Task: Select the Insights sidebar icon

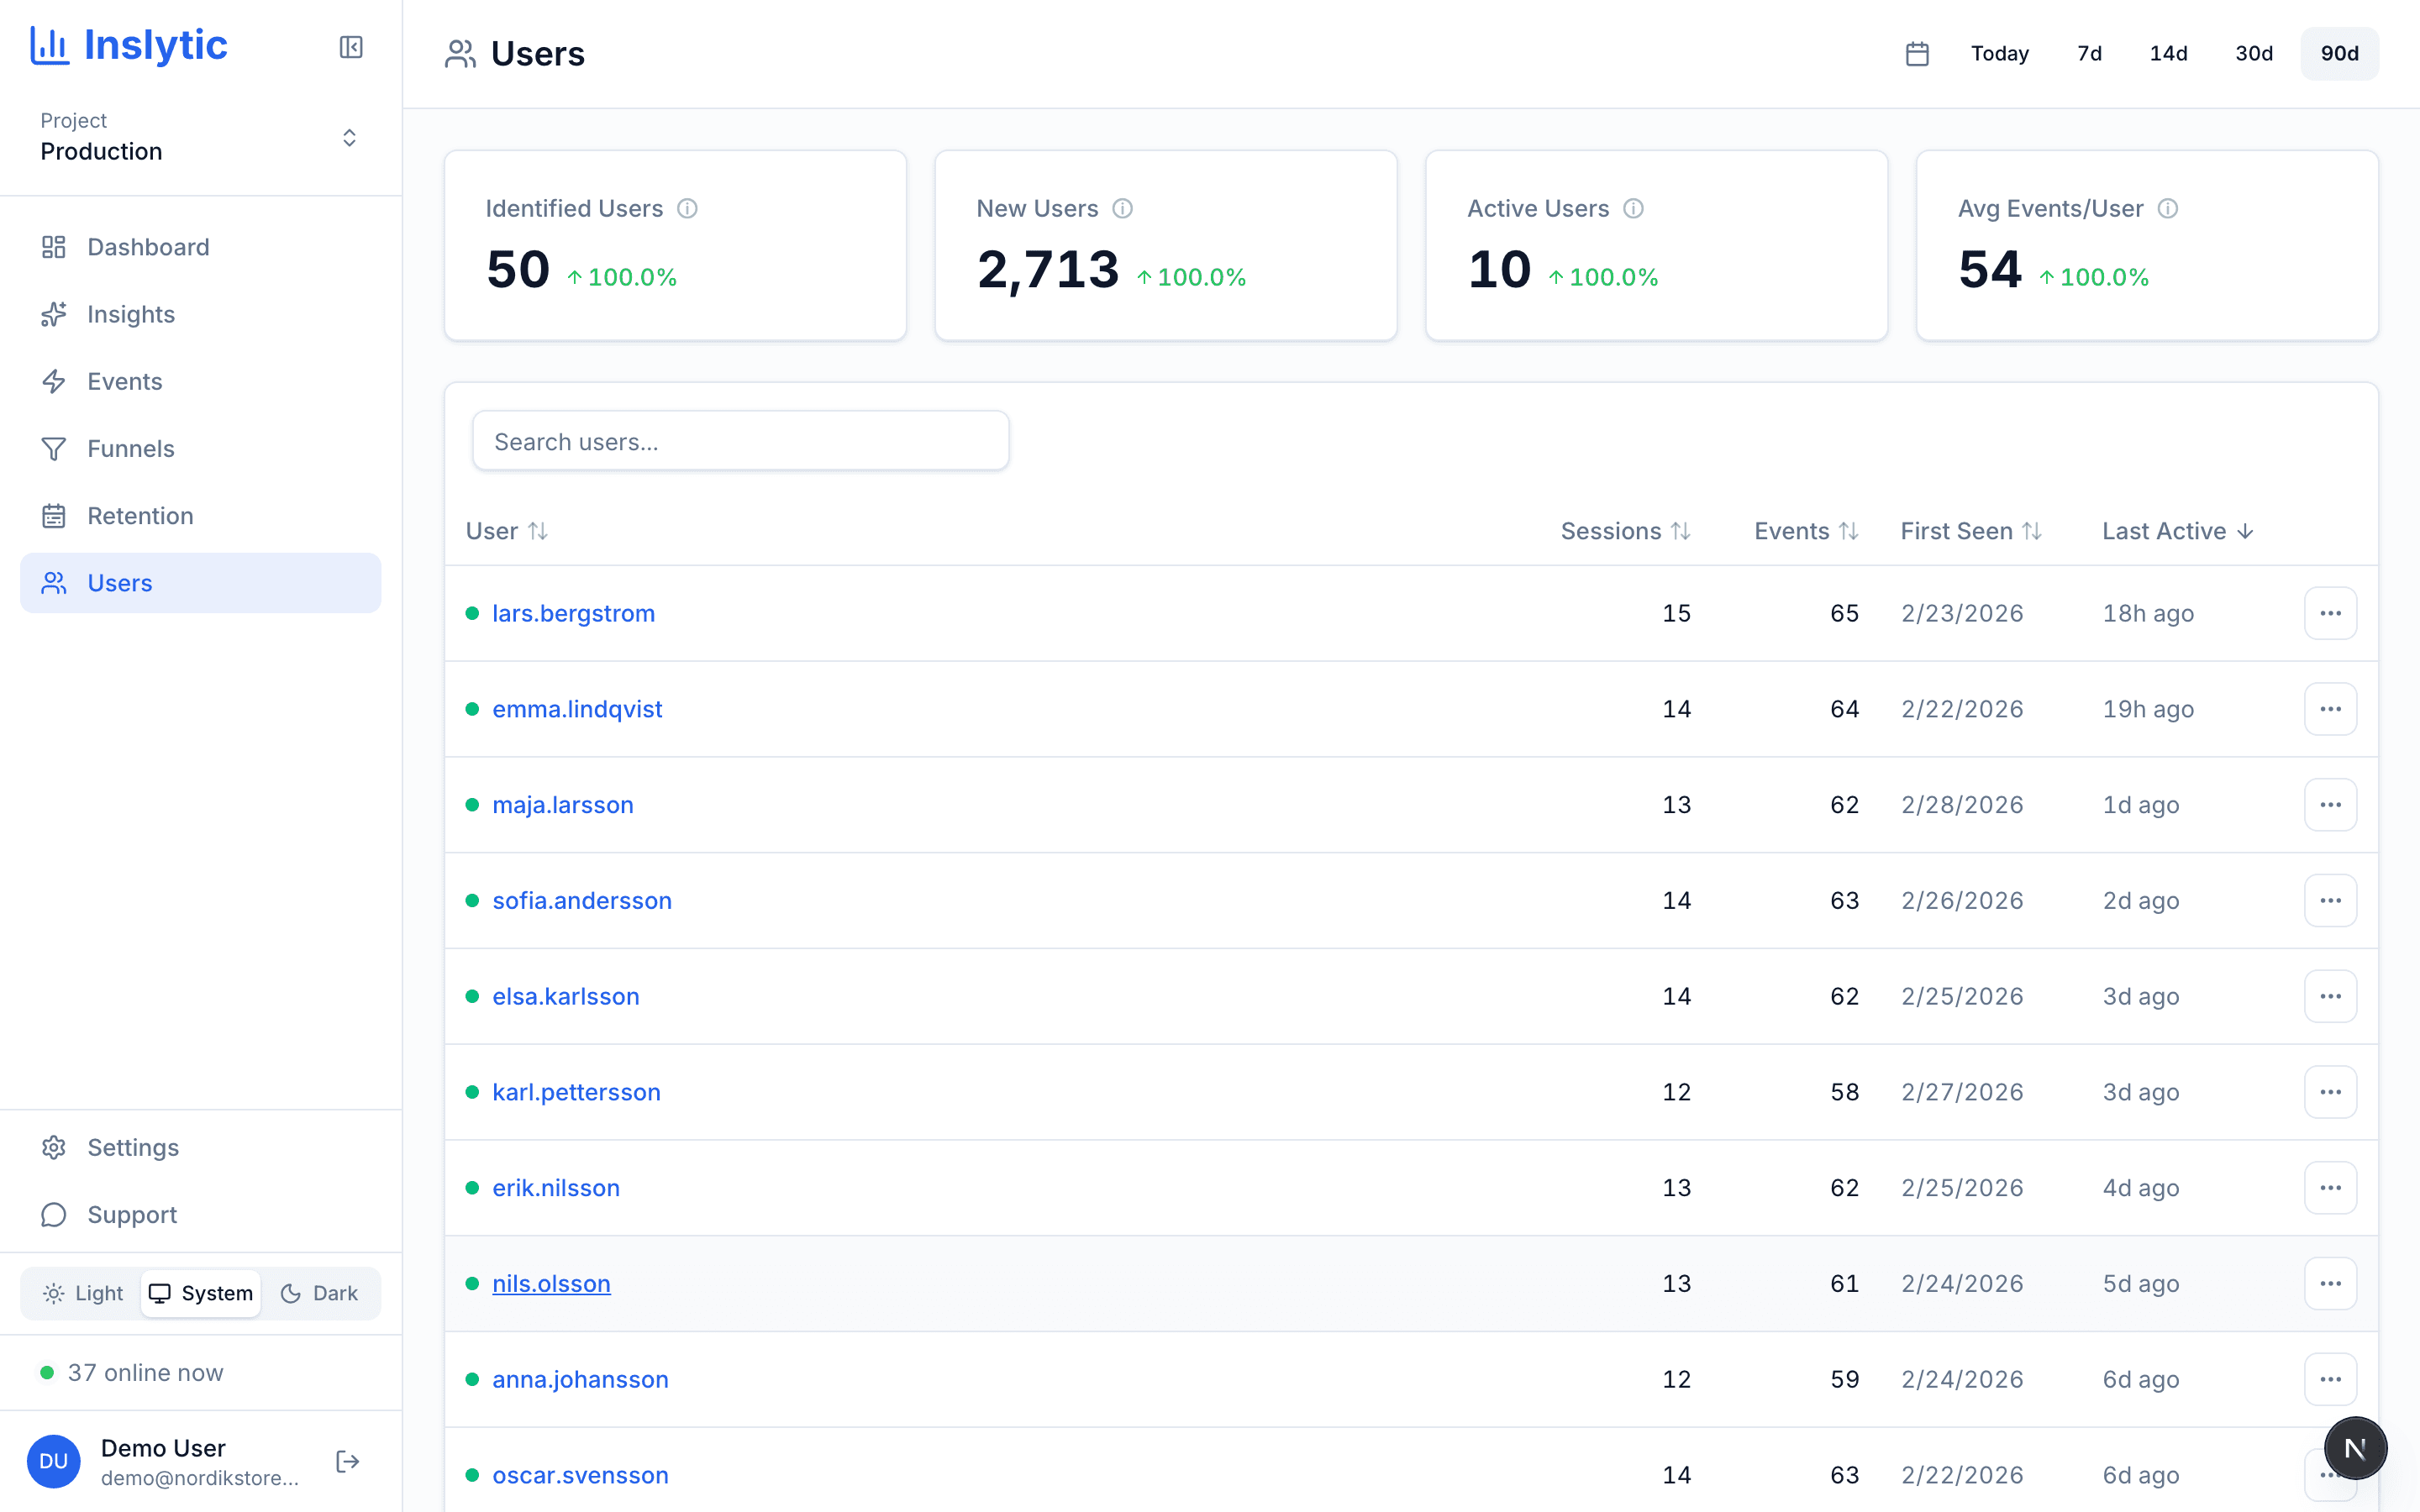Action: coord(55,314)
